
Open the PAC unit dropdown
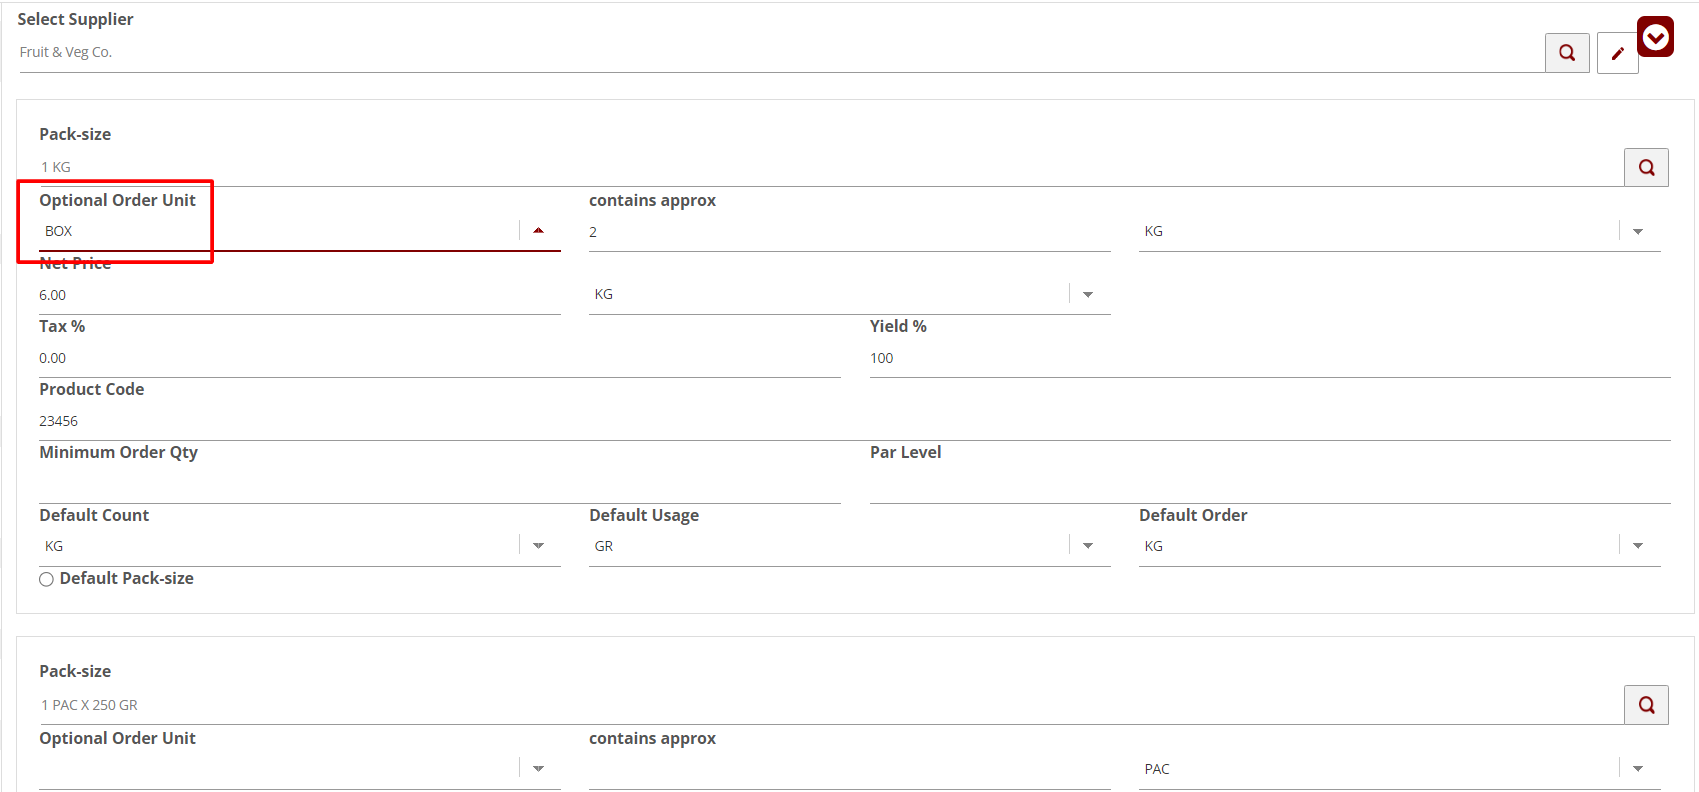[x=1637, y=769]
